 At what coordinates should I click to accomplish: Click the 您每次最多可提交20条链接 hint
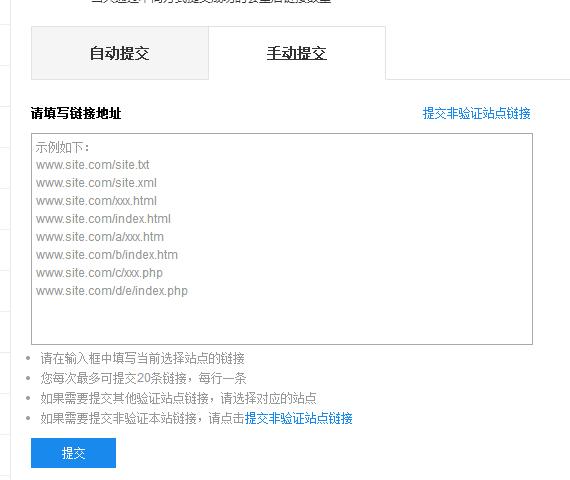point(113,378)
